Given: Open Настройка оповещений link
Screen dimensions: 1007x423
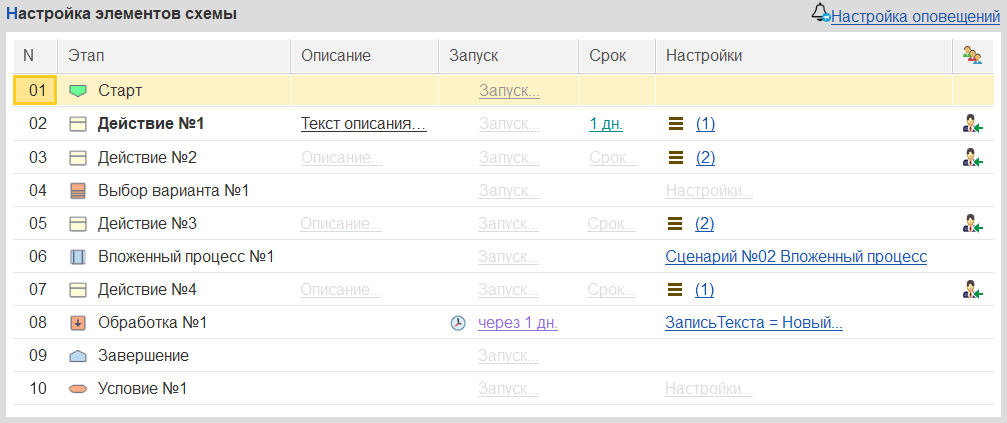Looking at the screenshot, I should (x=915, y=17).
